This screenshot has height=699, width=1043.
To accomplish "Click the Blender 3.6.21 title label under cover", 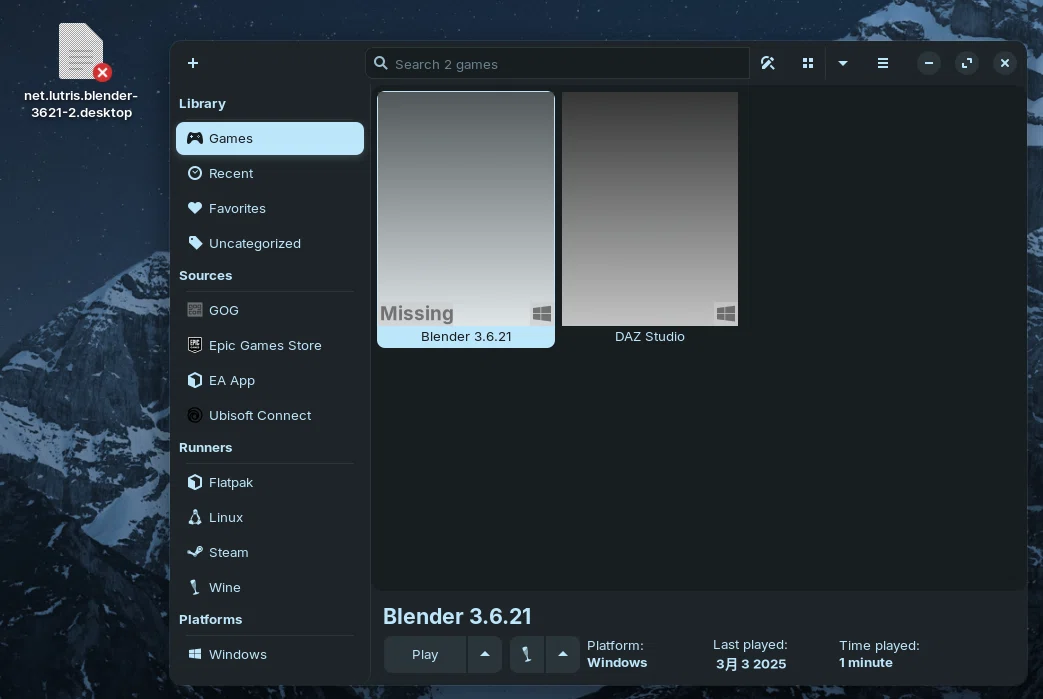I will pos(466,337).
